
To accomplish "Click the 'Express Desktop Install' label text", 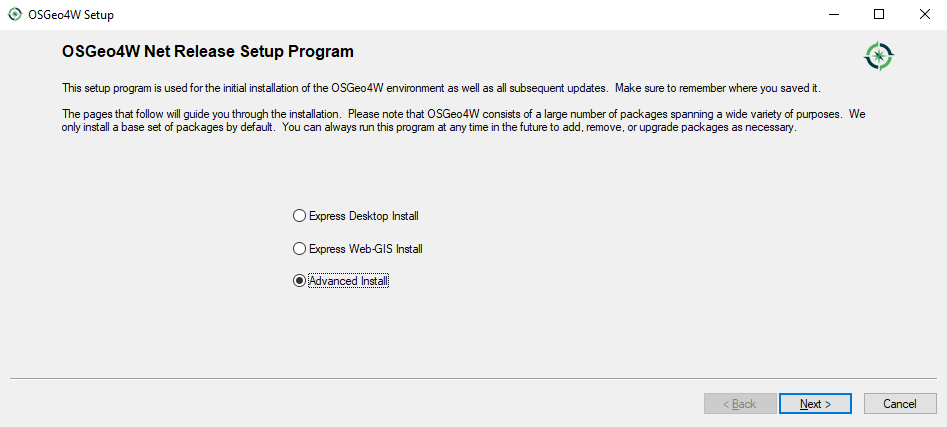I will [x=364, y=216].
